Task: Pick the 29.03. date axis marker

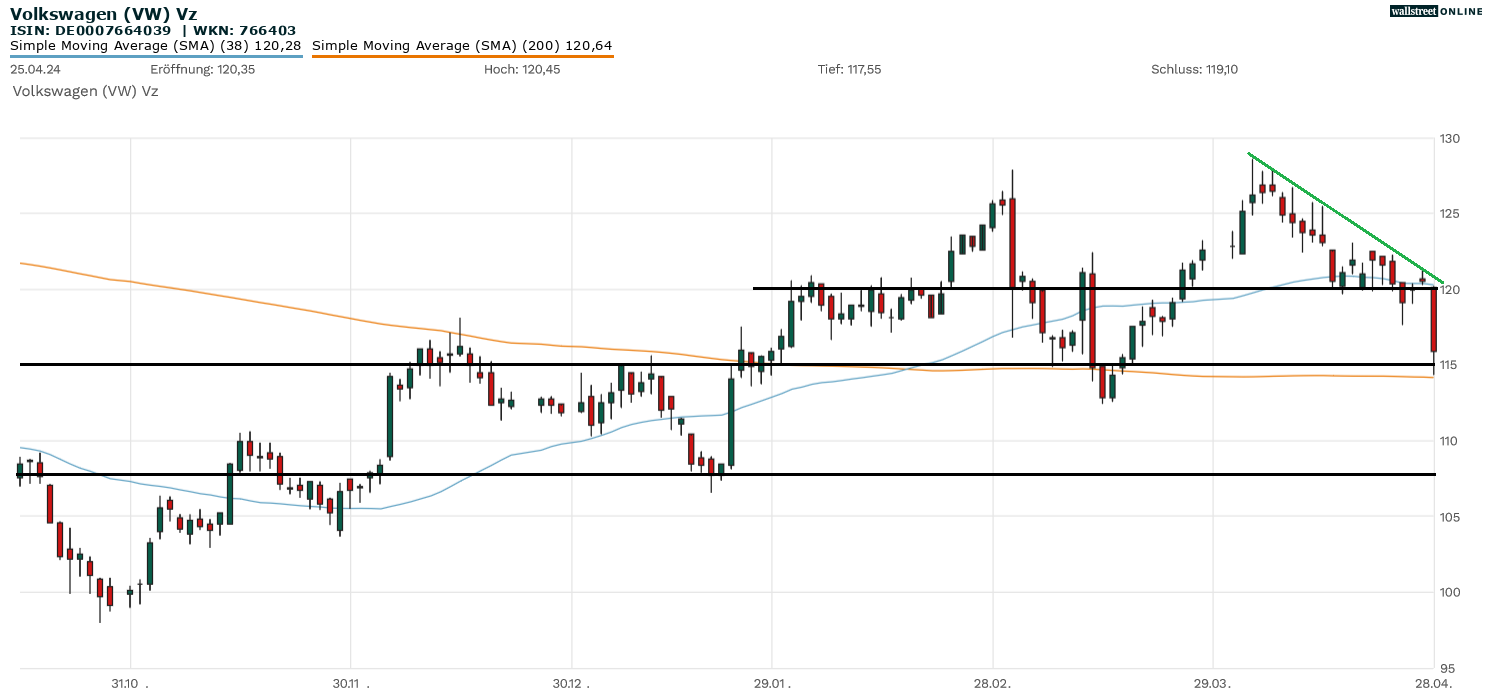Action: (1212, 683)
